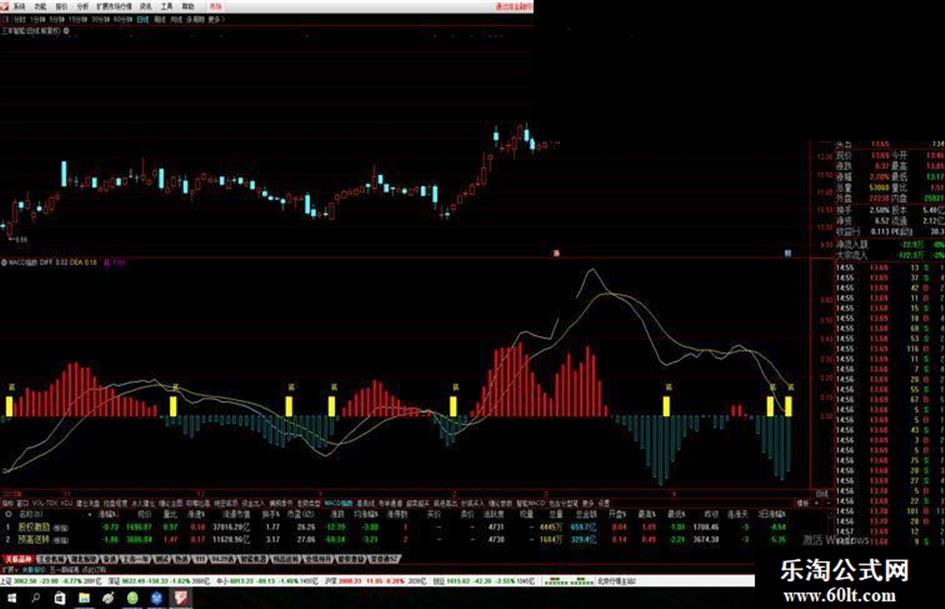
Task: Click the small red marker under the candlestick chart
Action: pos(556,253)
